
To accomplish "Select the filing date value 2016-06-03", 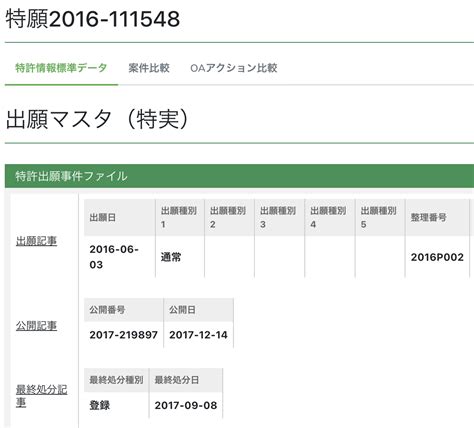I will tap(114, 257).
